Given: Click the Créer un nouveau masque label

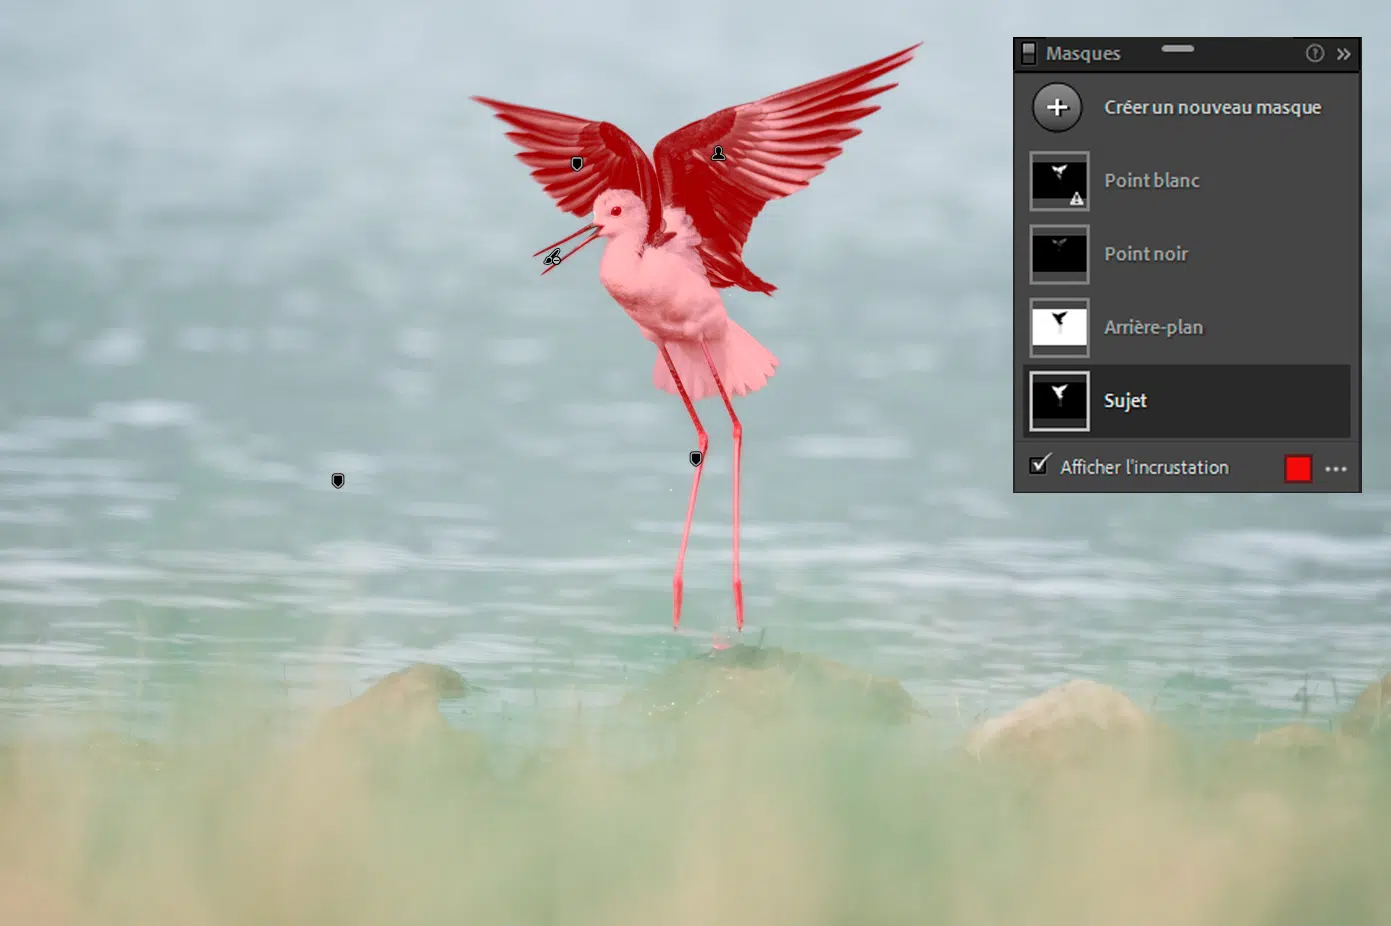Looking at the screenshot, I should [x=1212, y=107].
